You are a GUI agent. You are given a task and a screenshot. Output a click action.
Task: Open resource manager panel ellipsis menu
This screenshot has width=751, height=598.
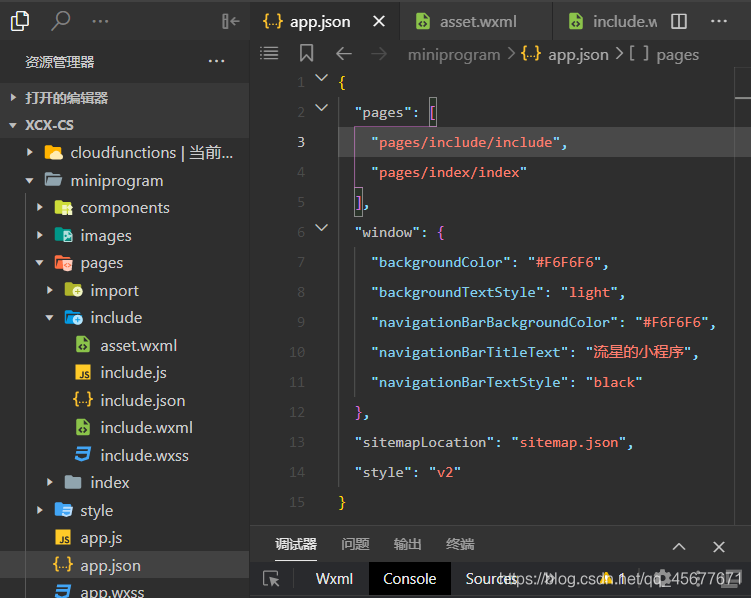click(x=216, y=61)
